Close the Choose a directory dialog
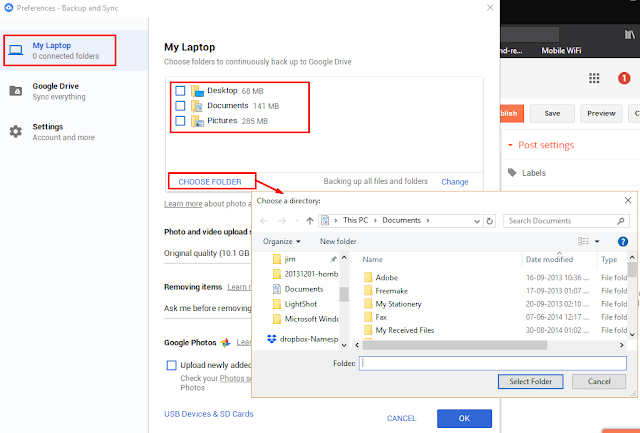640x433 pixels. [x=628, y=200]
